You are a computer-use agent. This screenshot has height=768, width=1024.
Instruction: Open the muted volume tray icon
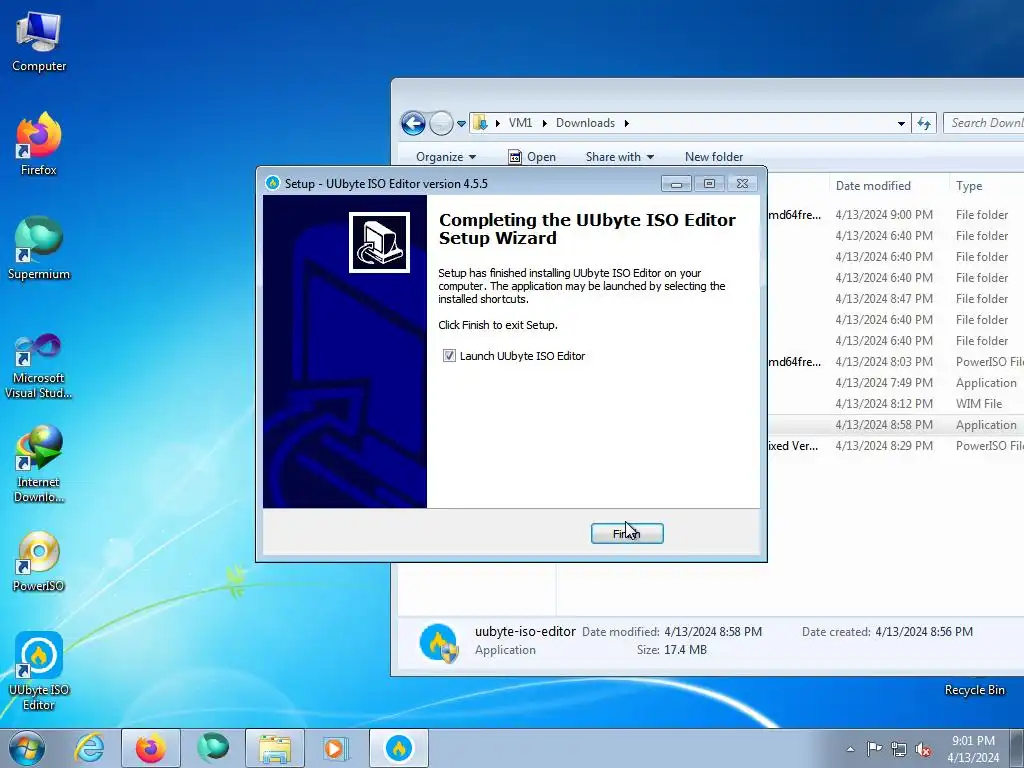pos(923,749)
